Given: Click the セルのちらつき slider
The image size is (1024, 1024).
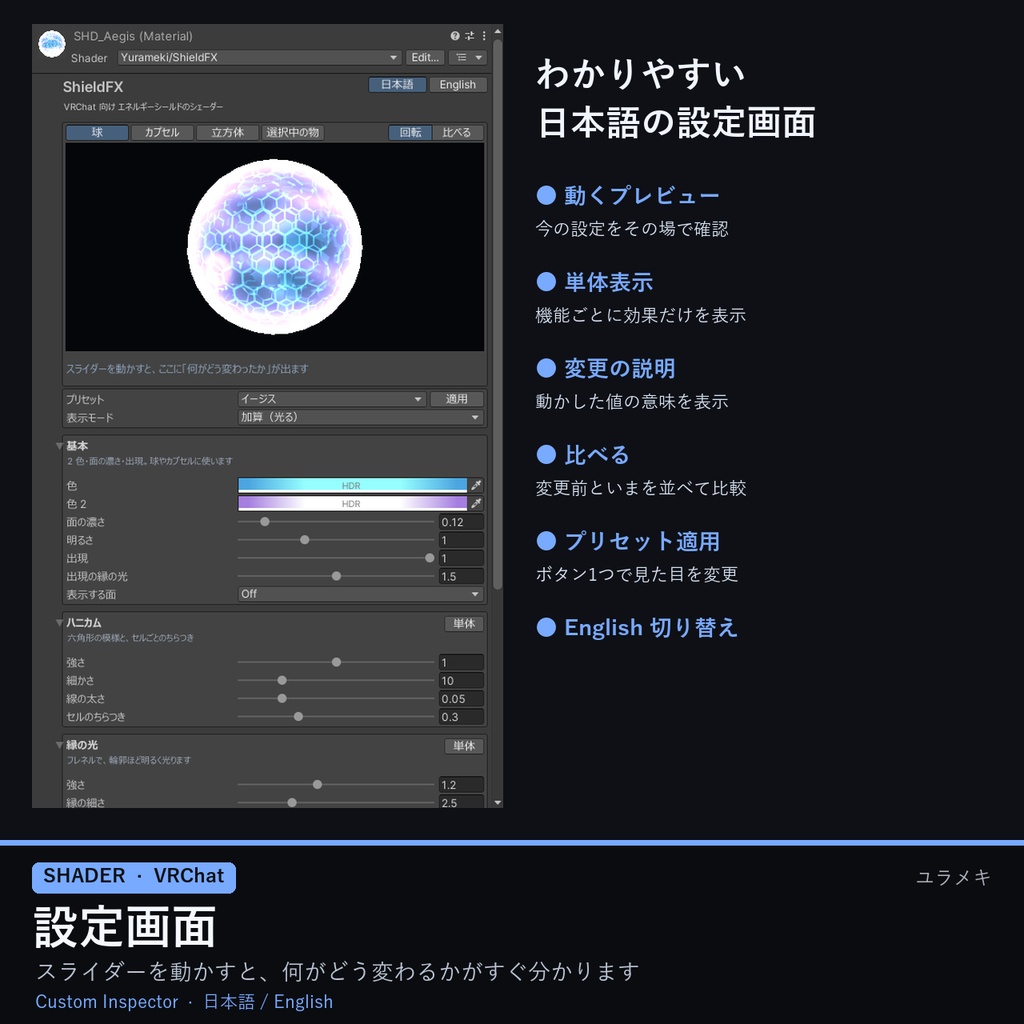Looking at the screenshot, I should pos(336,717).
